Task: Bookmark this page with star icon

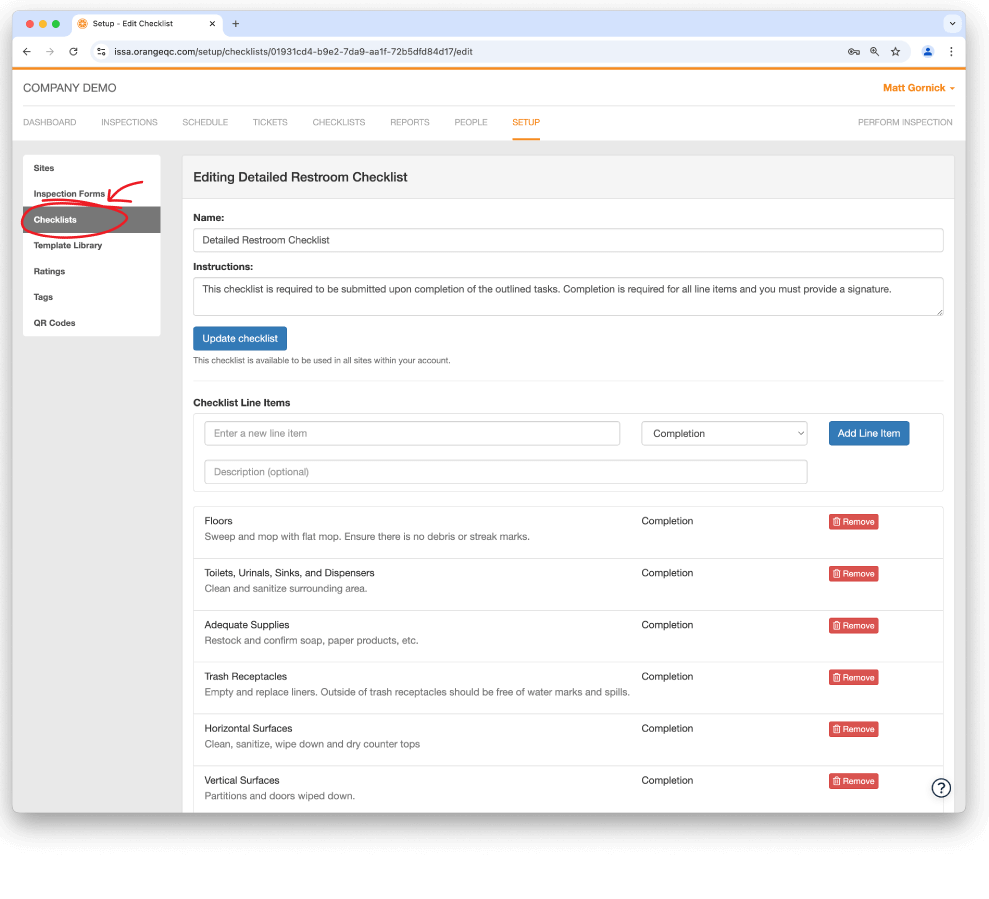Action: click(895, 51)
